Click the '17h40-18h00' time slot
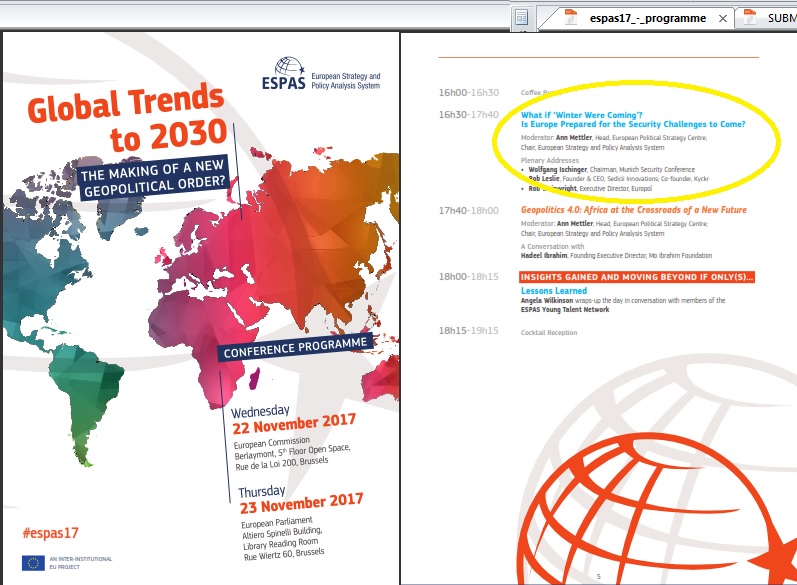Viewport: 797px width, 585px height. pyautogui.click(x=469, y=210)
